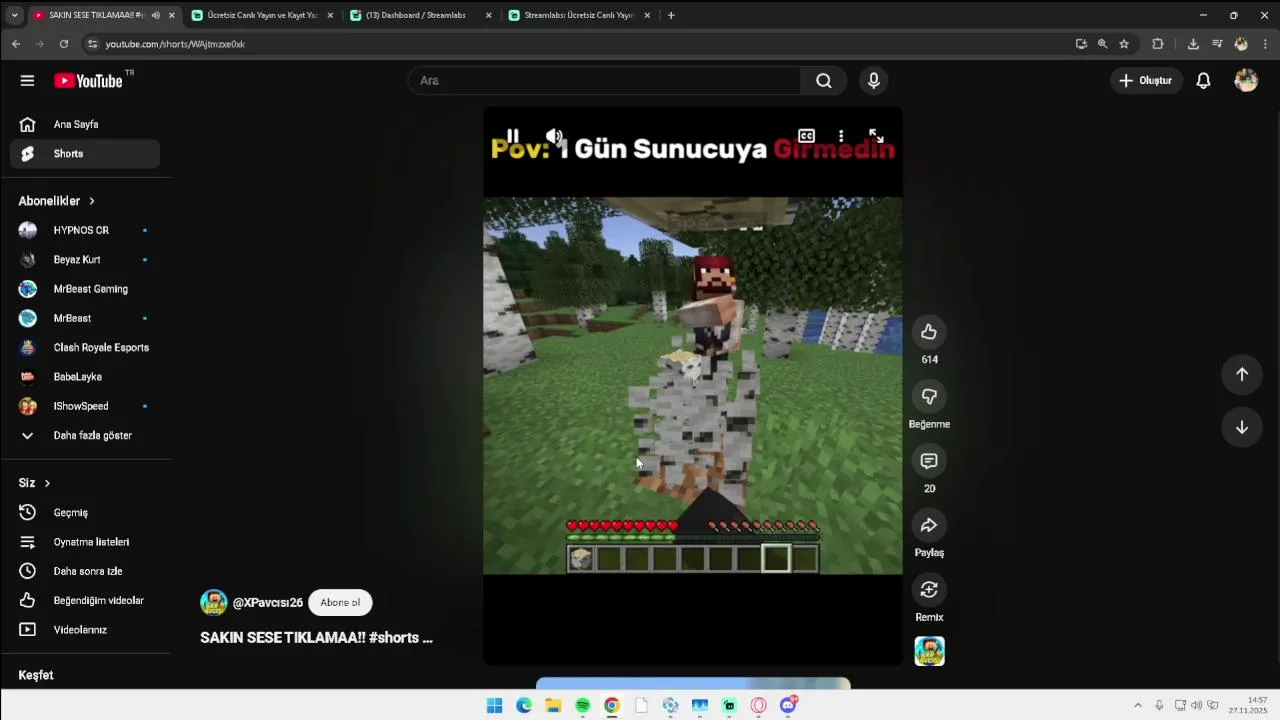Open the comments panel showing 20
1280x720 pixels.
[929, 461]
